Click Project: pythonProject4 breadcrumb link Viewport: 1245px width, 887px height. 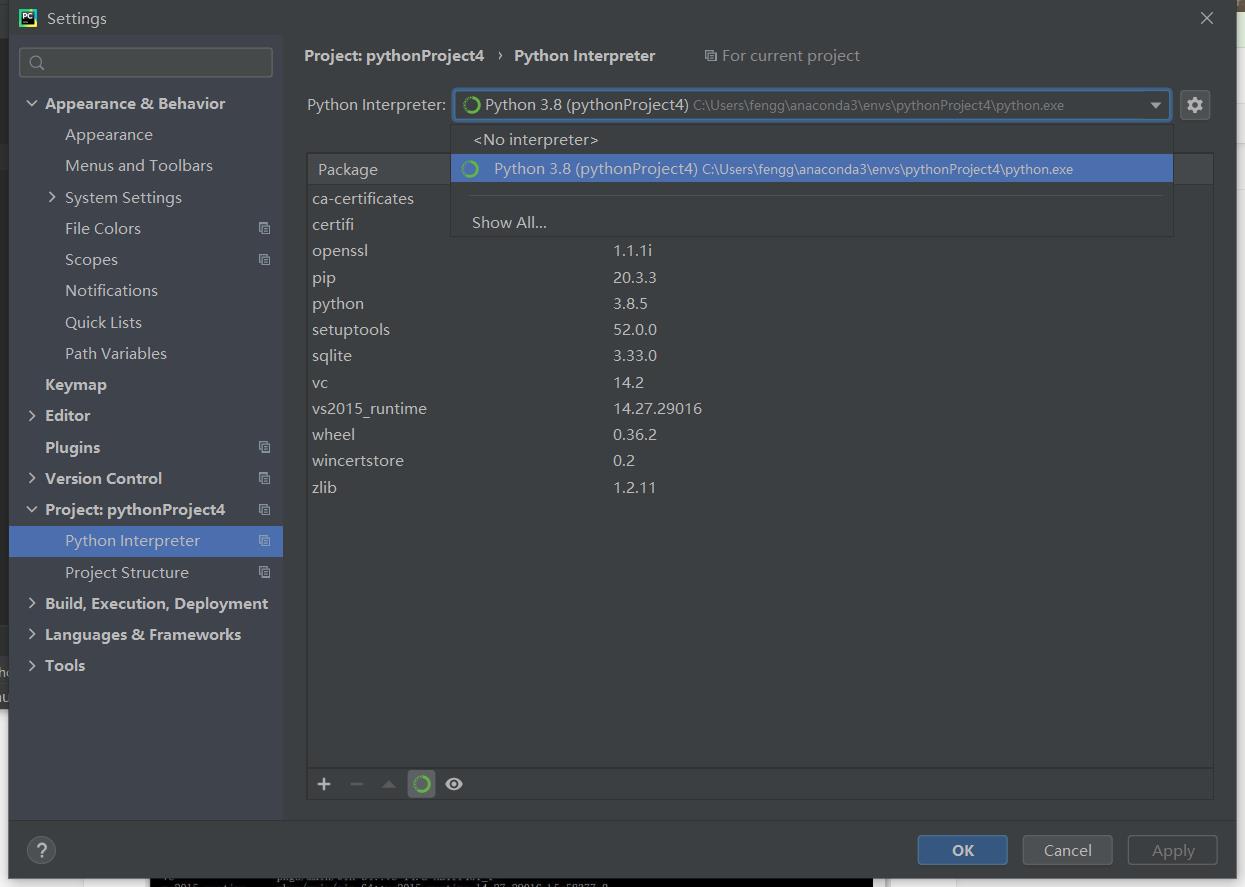point(394,56)
